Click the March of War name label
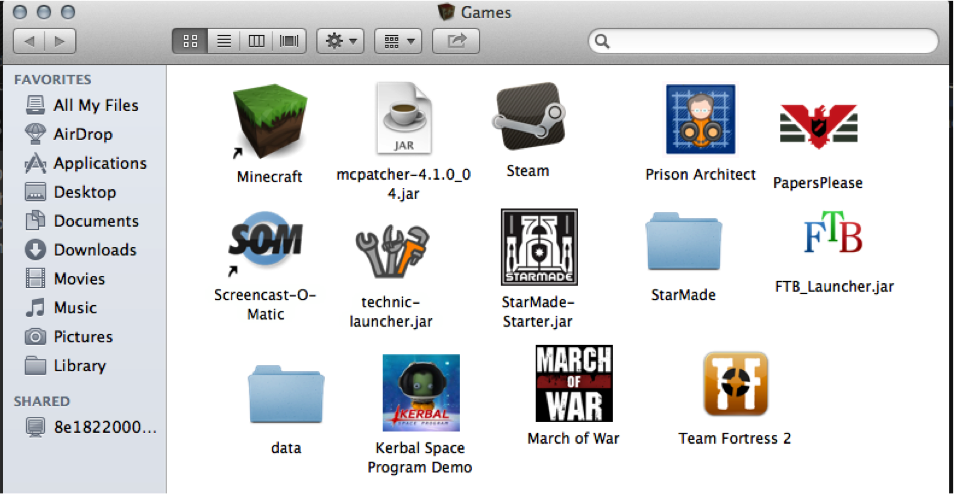This screenshot has height=494, width=954. tap(573, 438)
